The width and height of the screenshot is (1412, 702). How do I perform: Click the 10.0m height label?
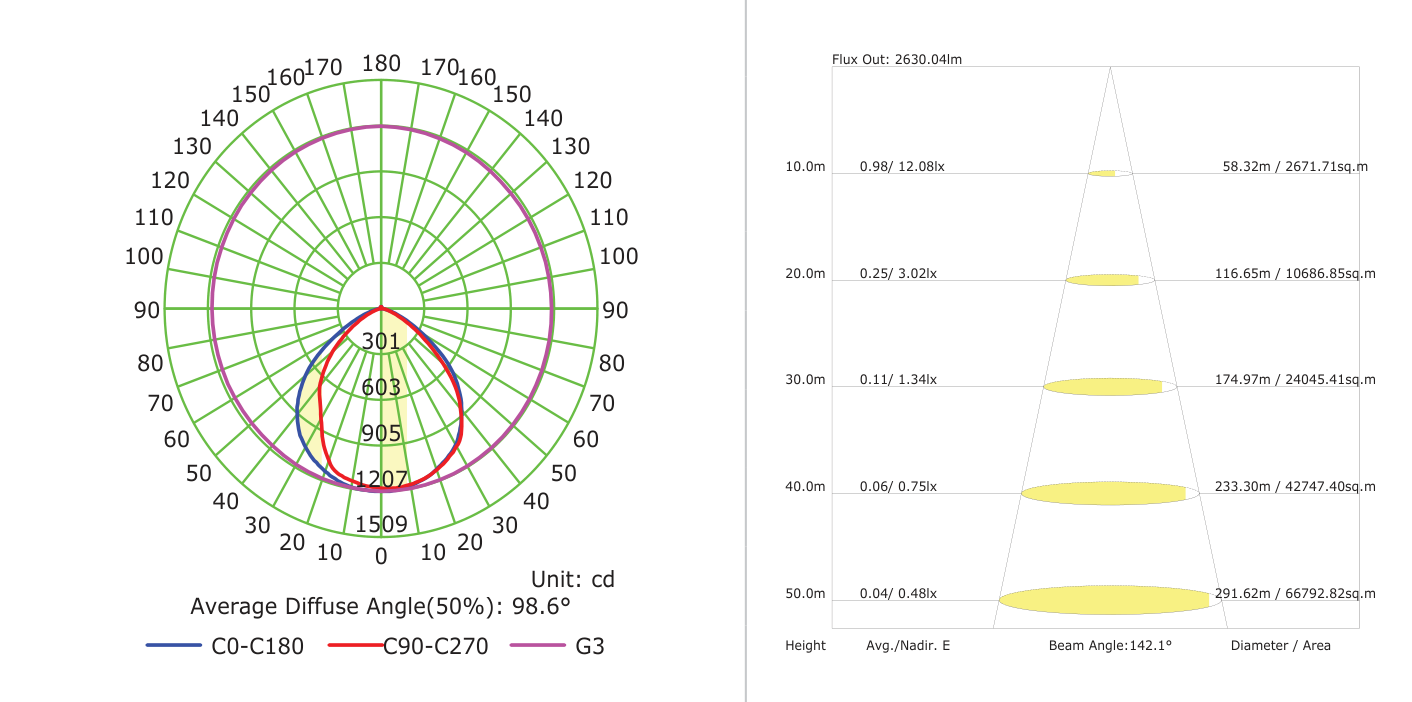[806, 166]
